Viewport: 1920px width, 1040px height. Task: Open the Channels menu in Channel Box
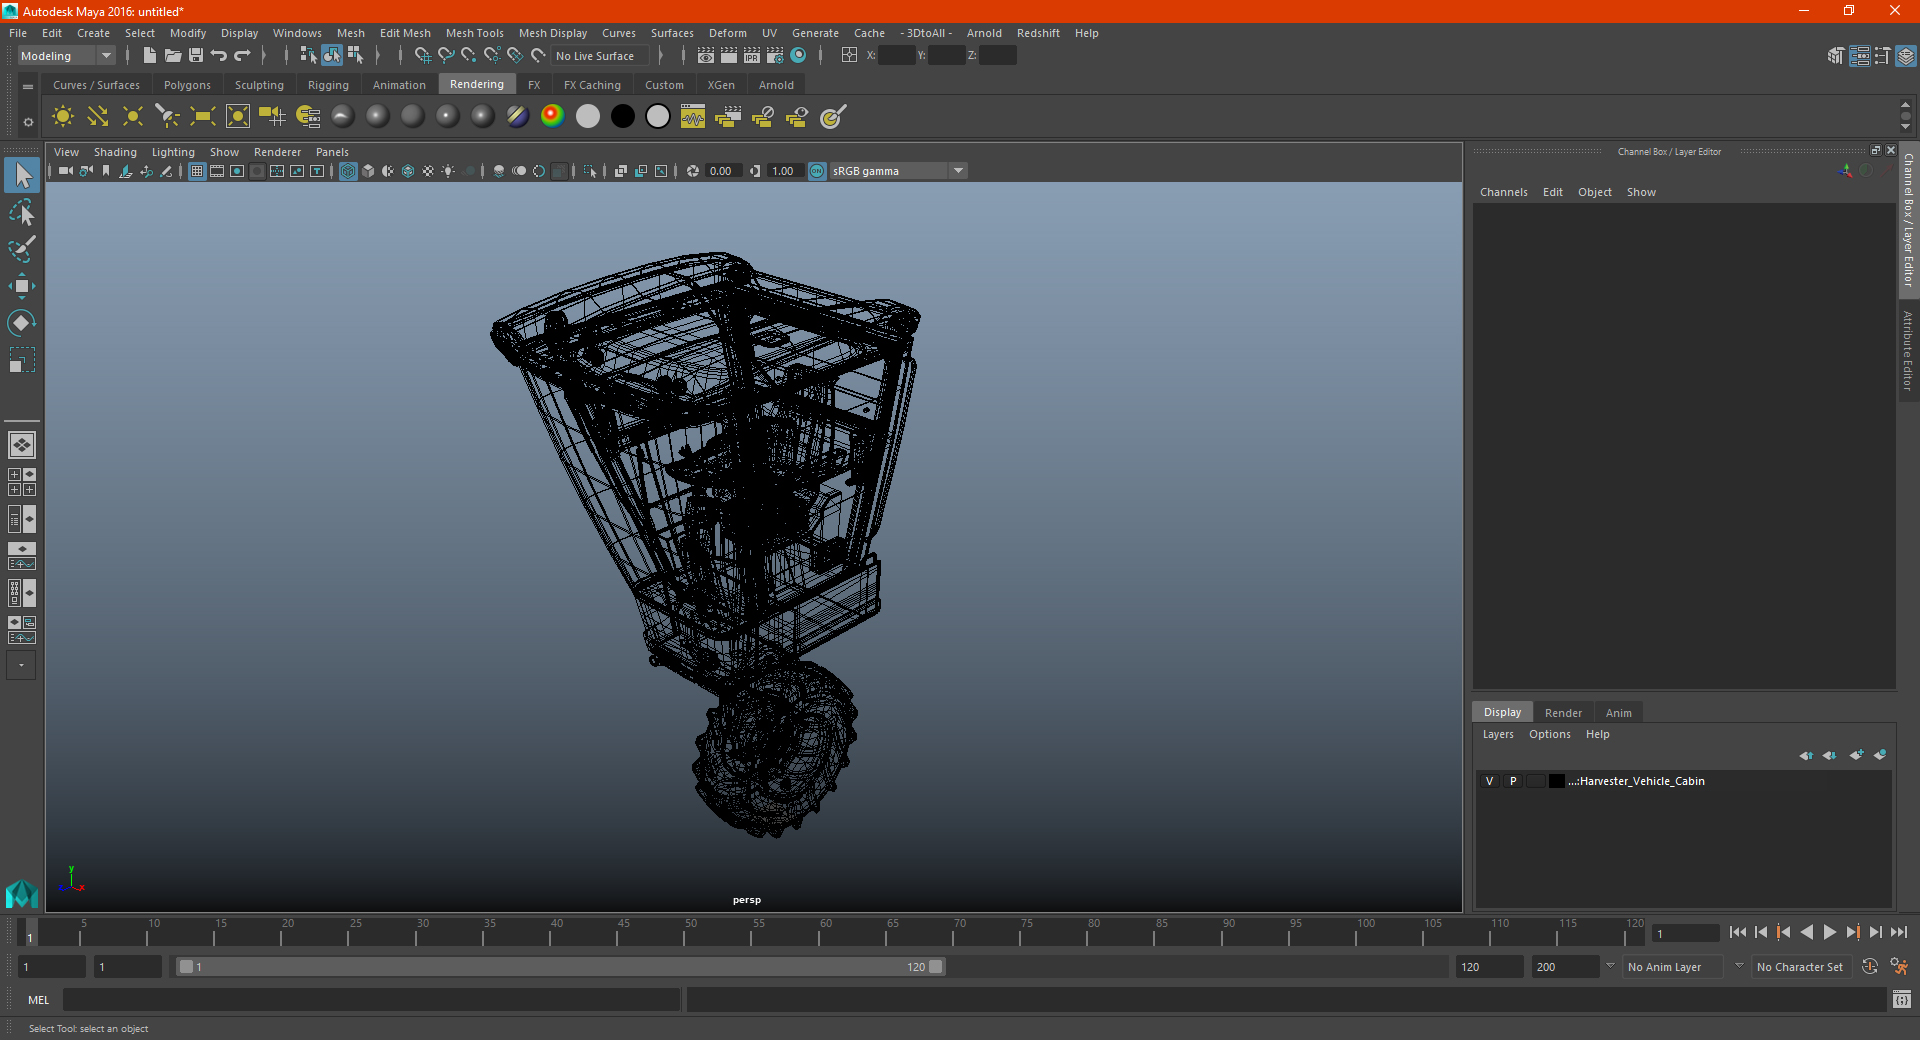1503,192
